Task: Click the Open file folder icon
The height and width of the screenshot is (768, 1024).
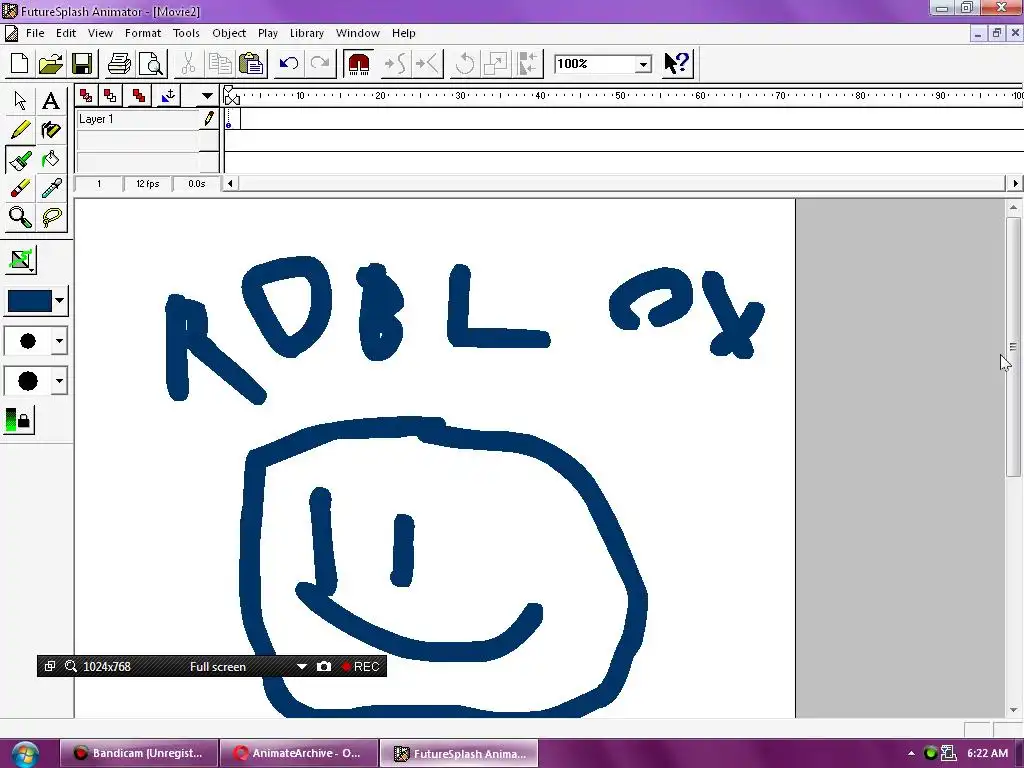Action: 50,63
